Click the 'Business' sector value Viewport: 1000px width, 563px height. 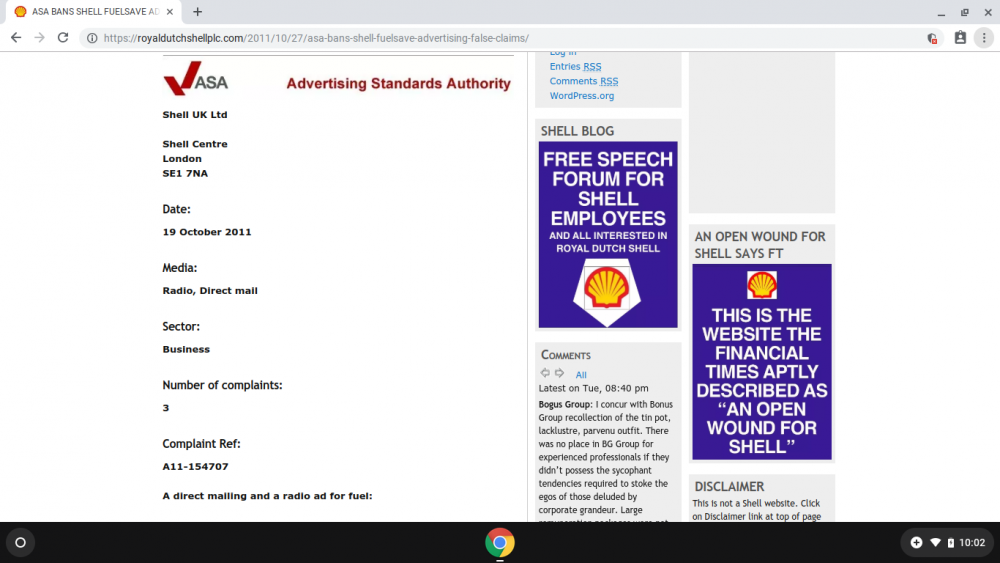click(x=186, y=349)
